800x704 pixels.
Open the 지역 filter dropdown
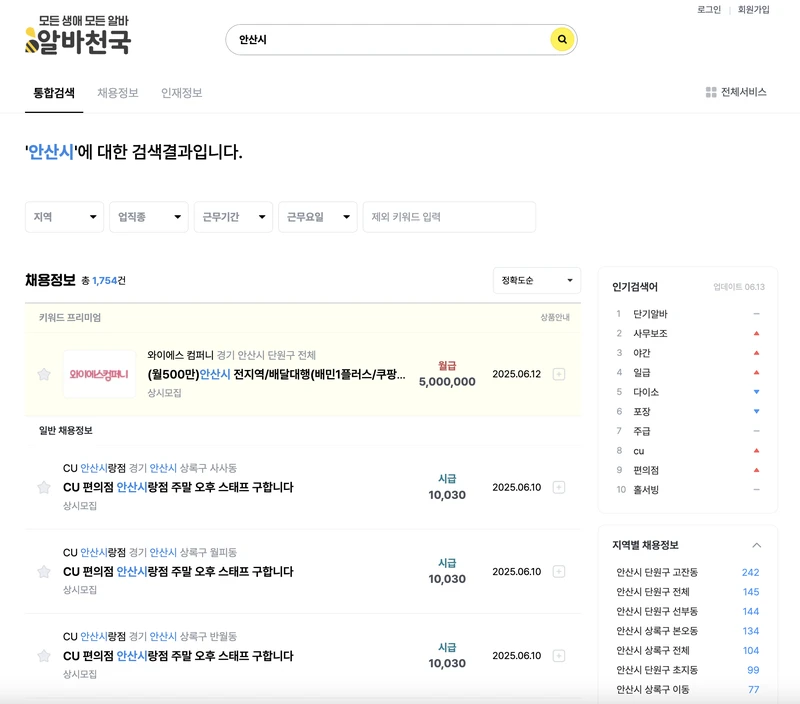pos(64,217)
